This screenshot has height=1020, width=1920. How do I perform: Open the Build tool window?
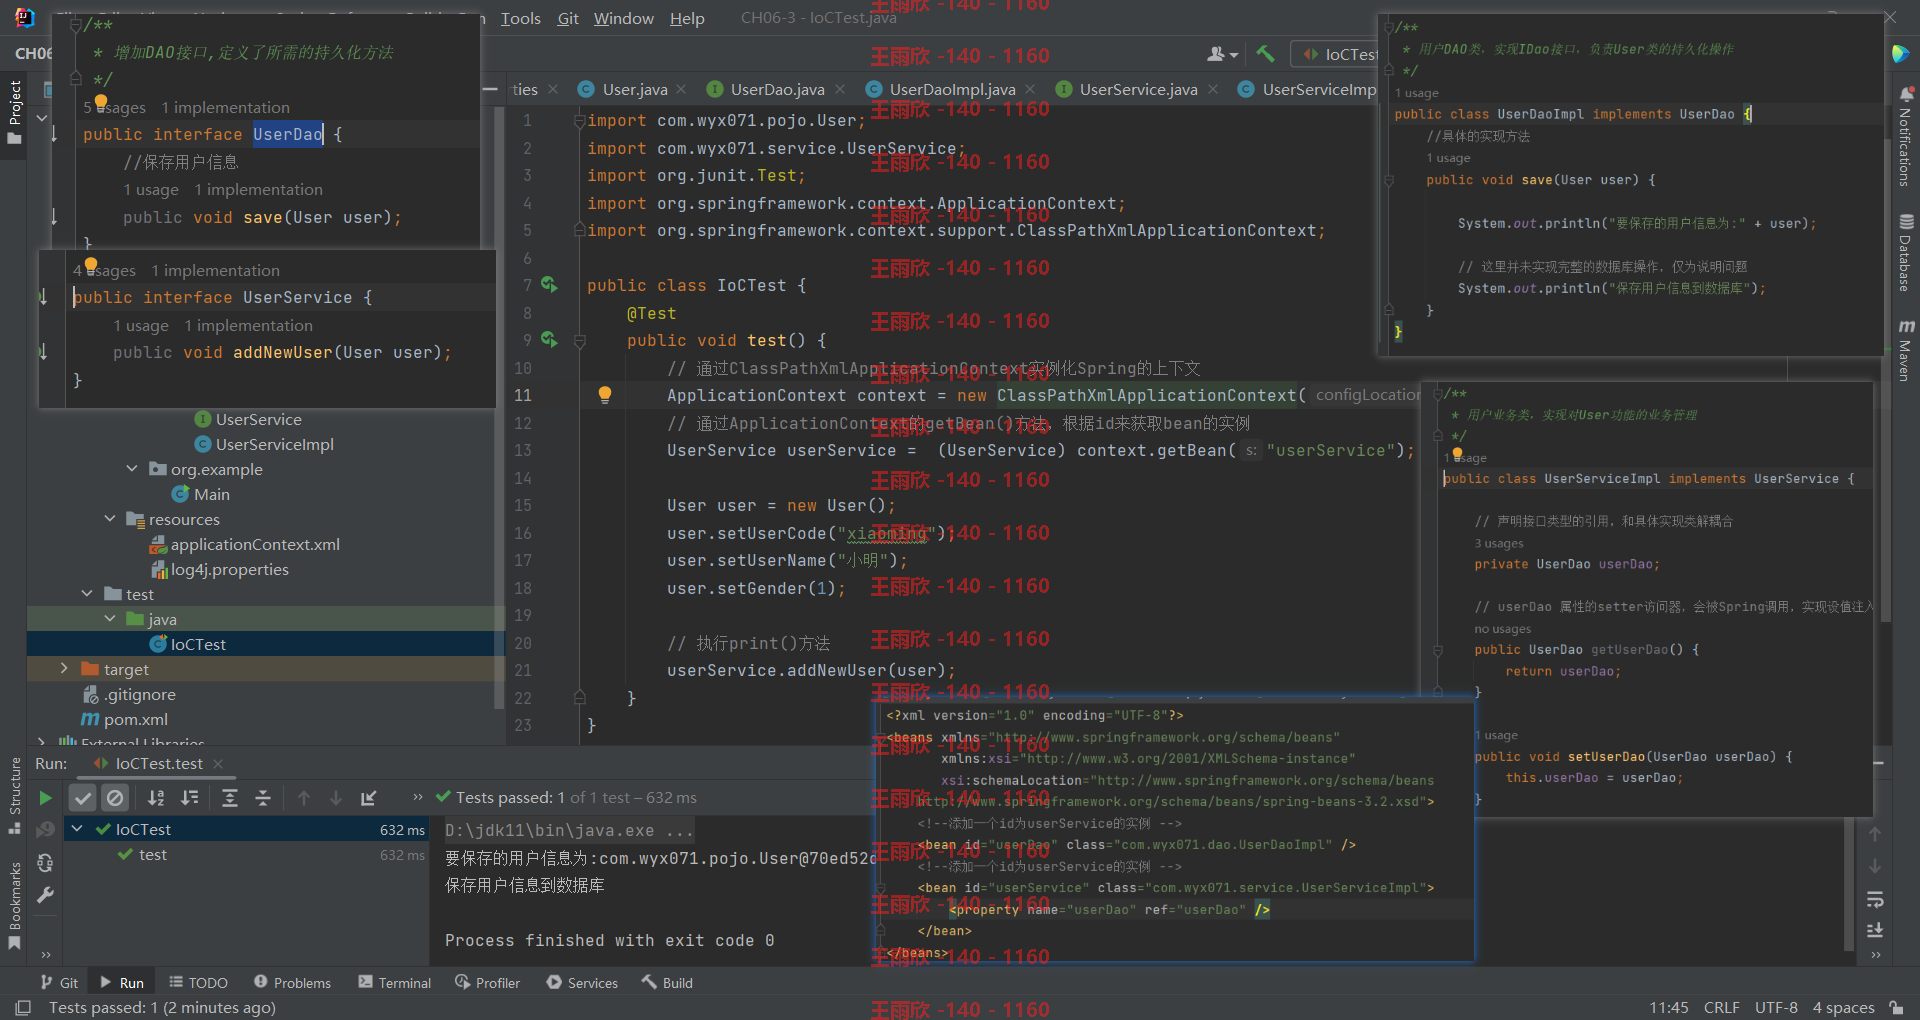tap(667, 983)
